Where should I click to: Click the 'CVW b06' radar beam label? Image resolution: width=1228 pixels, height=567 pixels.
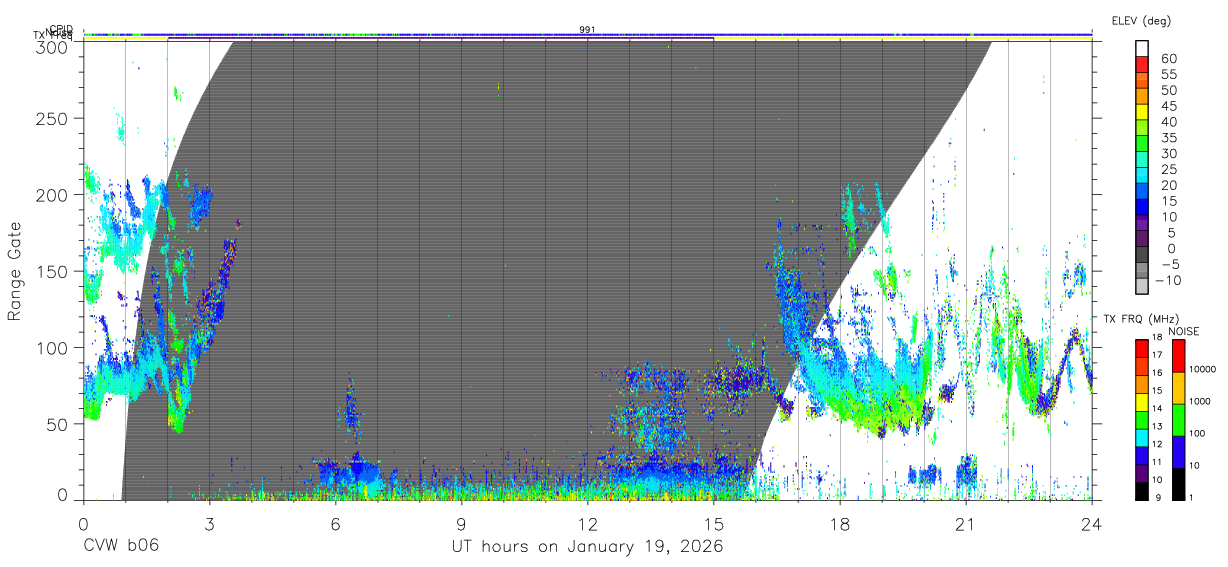coord(121,547)
